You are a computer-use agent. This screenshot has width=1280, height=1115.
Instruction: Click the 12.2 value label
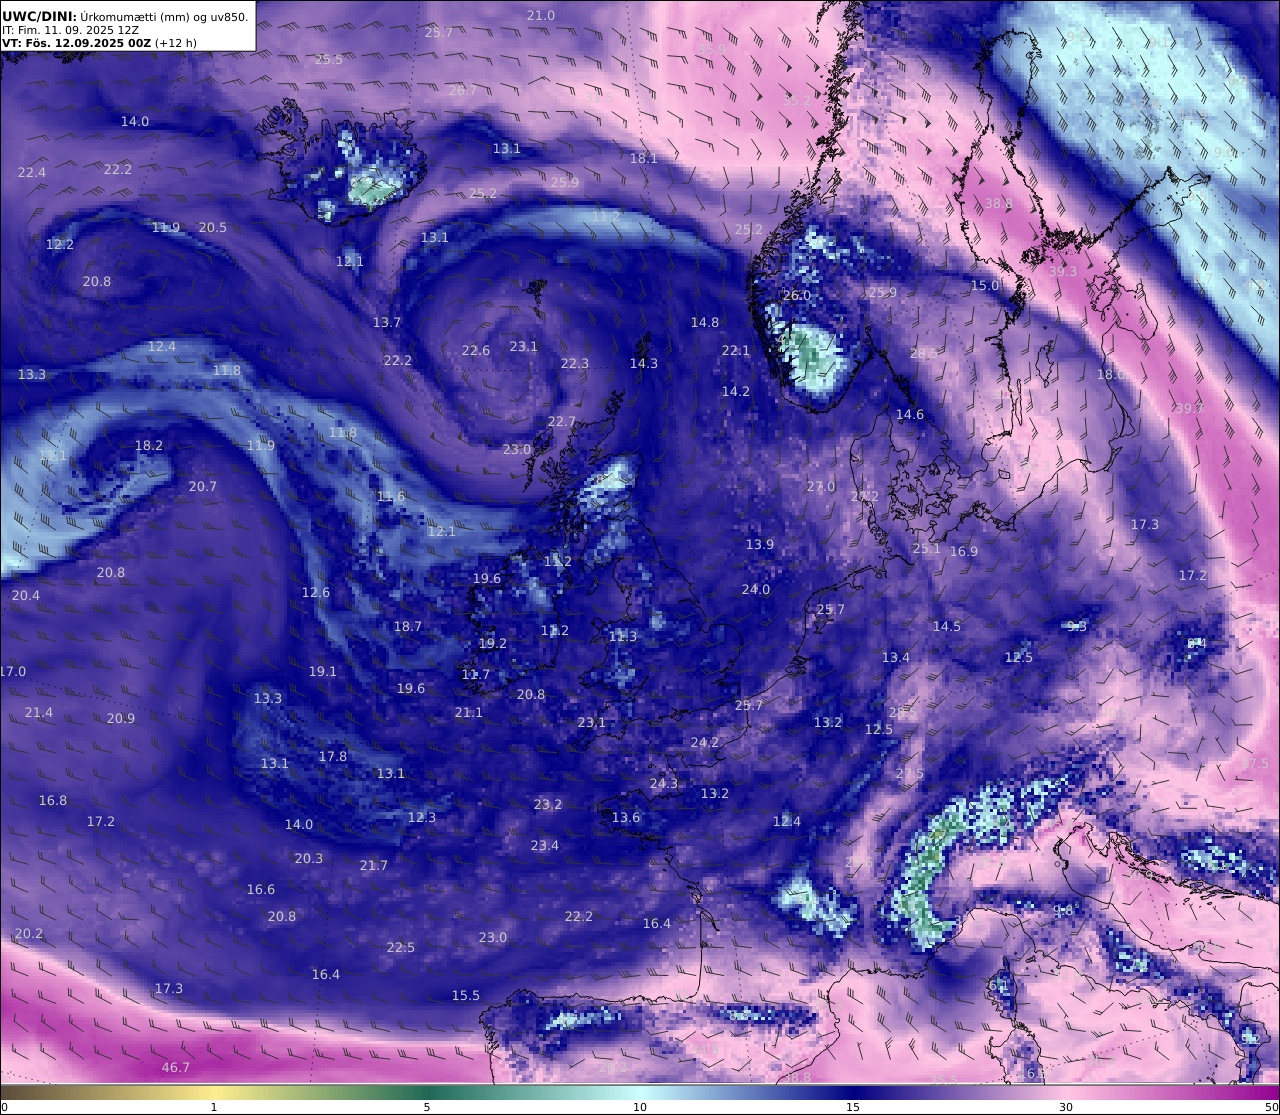point(60,244)
